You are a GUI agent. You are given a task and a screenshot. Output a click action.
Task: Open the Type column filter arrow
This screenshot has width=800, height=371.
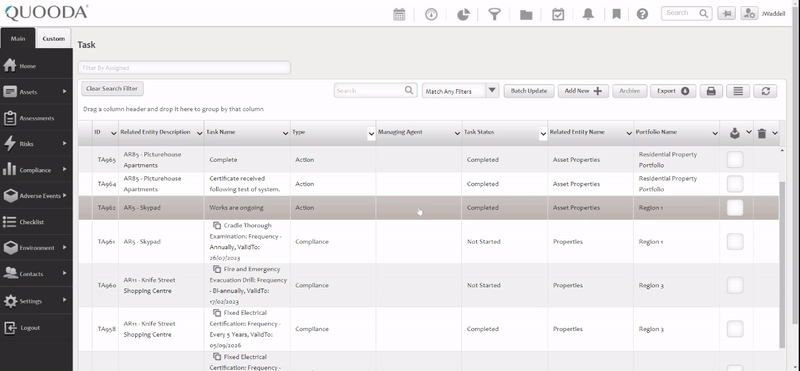coord(371,133)
